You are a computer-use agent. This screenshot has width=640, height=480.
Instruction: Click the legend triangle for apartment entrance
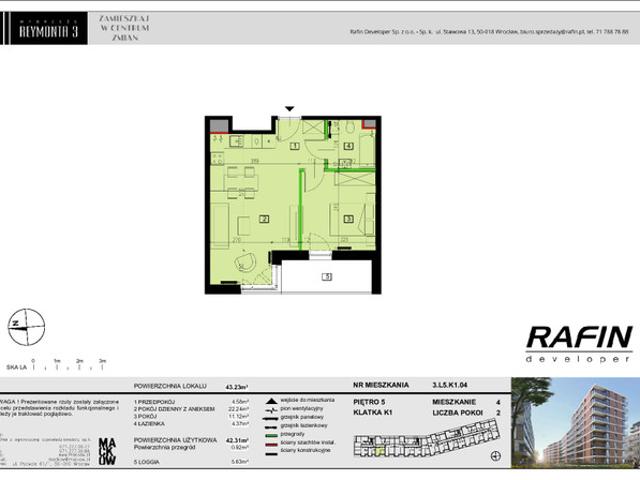coord(271,401)
